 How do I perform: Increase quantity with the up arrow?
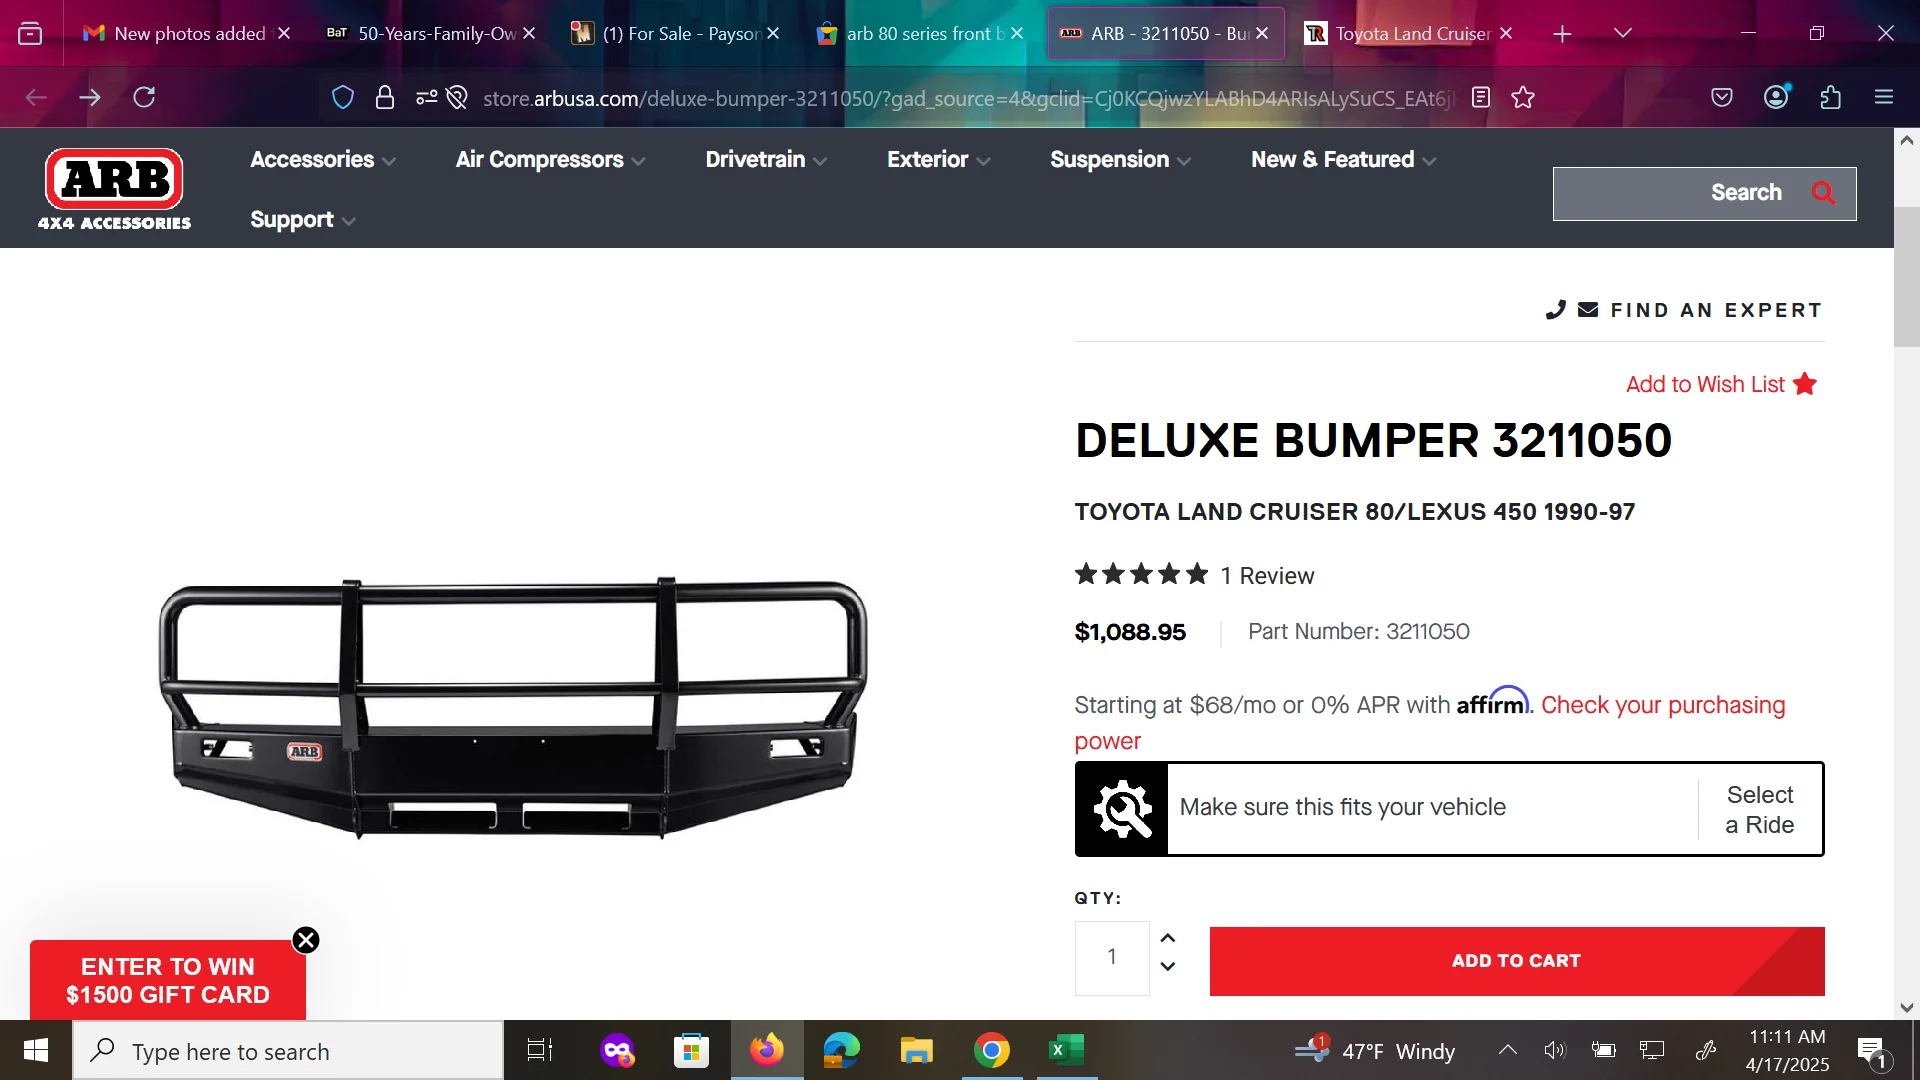click(x=1167, y=938)
